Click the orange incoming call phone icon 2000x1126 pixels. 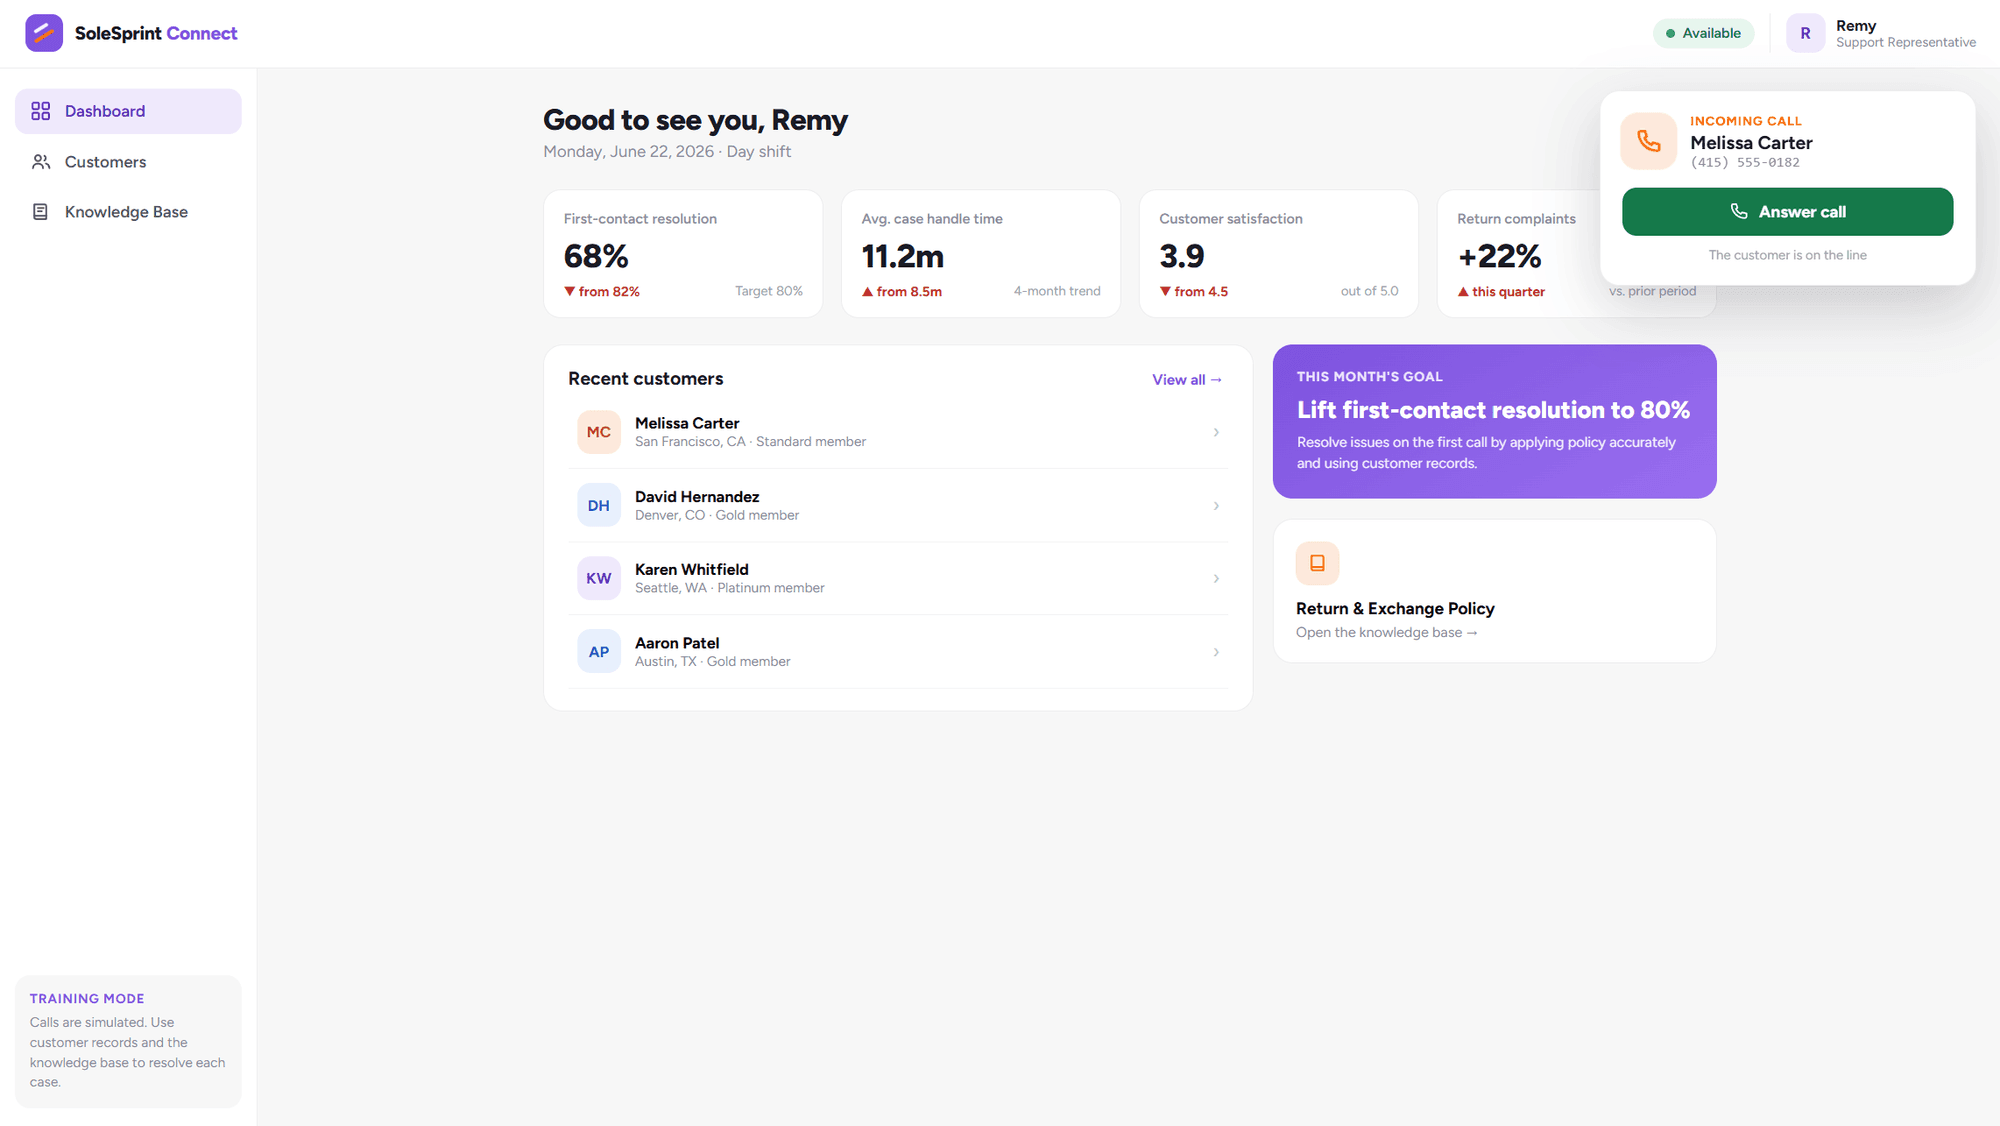point(1649,141)
